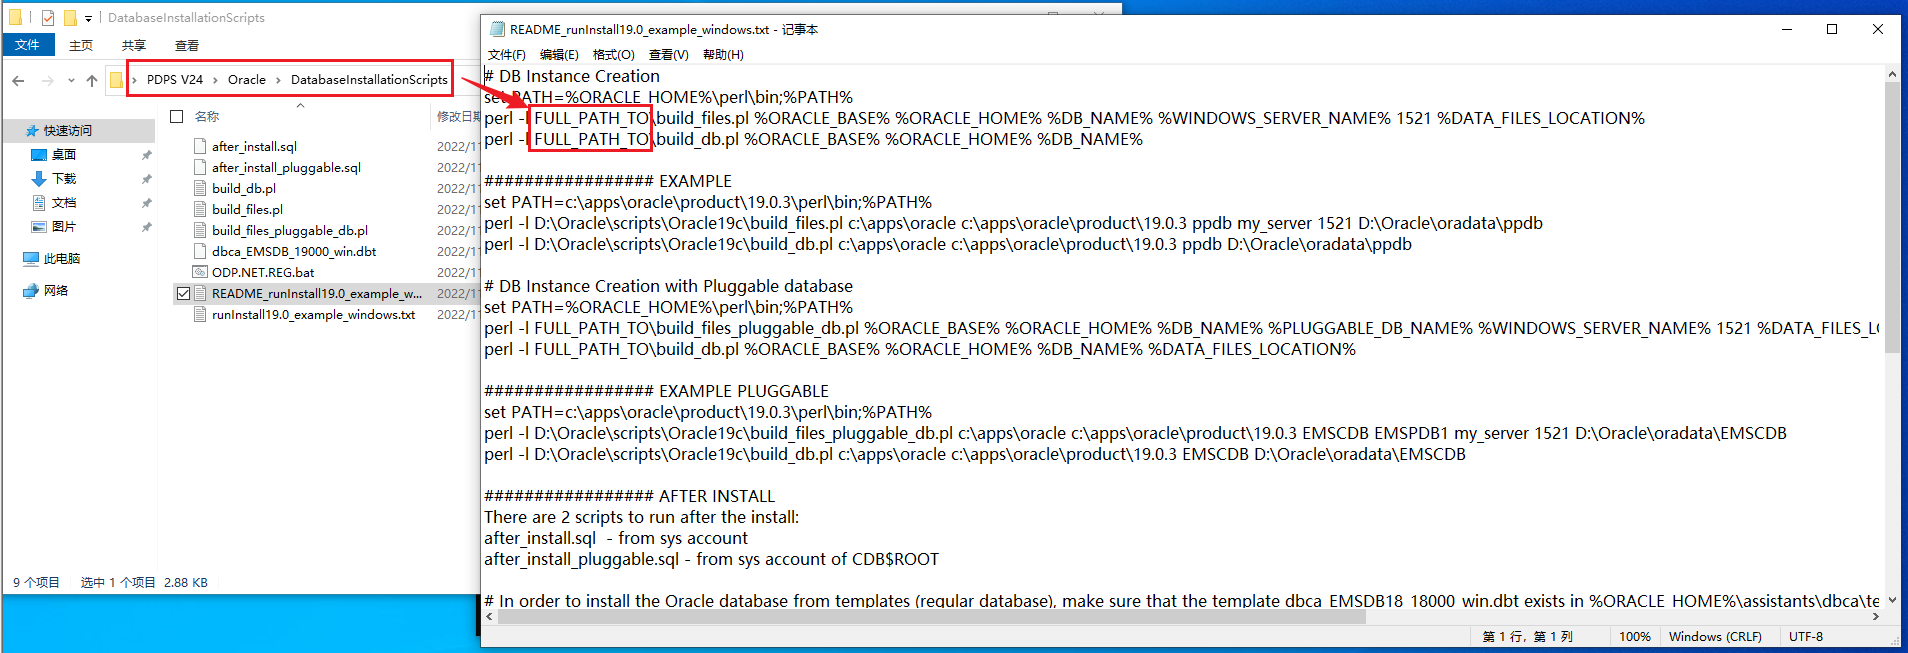Select 网络 (Network) in navigation pane

click(56, 291)
